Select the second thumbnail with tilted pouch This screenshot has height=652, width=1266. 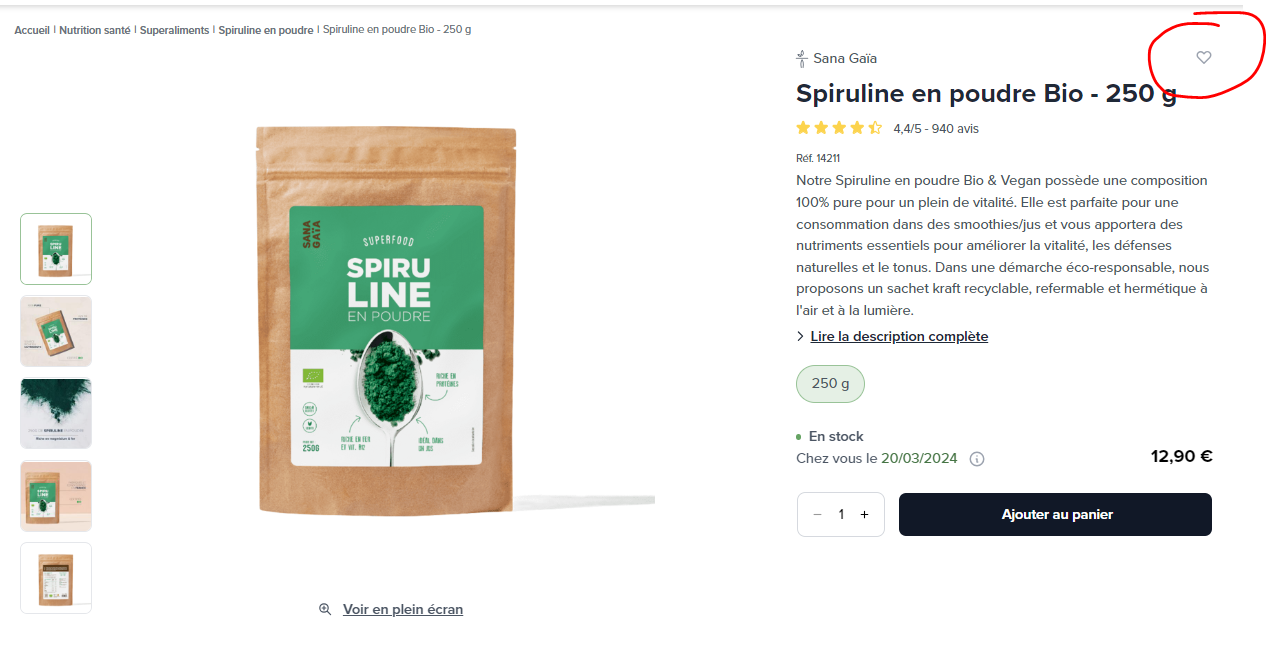coord(56,331)
